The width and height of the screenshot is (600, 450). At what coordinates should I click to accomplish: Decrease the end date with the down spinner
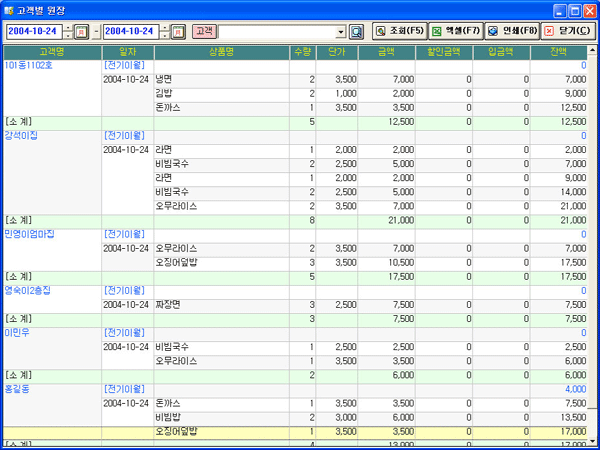[165, 36]
